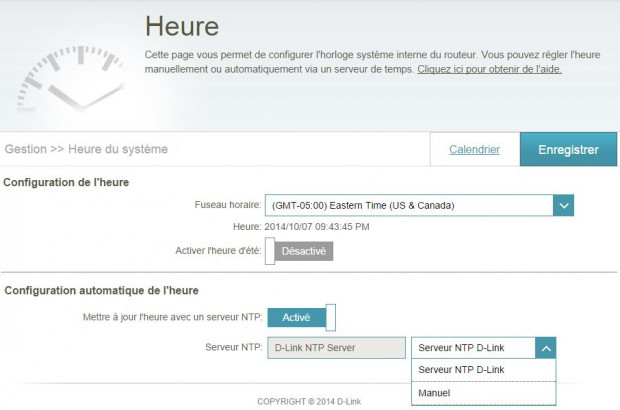The width and height of the screenshot is (620, 410).
Task: Click the chevron arrow of the time zone dropdown
Action: pos(564,205)
